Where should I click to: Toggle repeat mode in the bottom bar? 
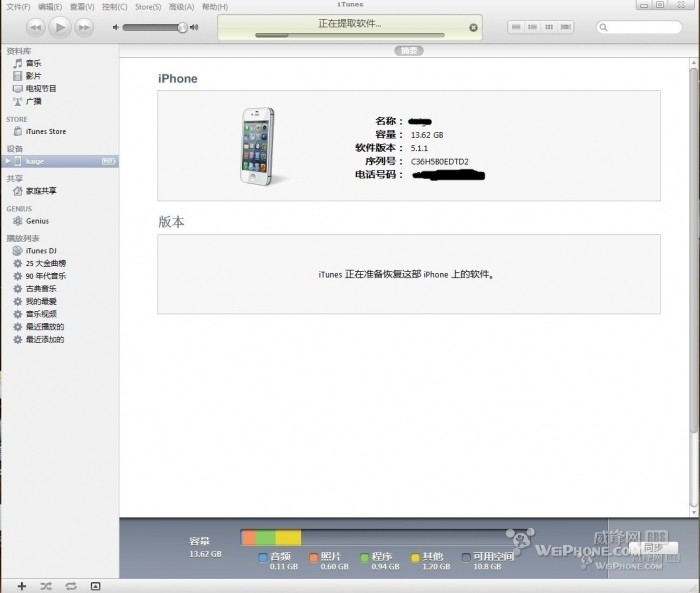pos(71,585)
